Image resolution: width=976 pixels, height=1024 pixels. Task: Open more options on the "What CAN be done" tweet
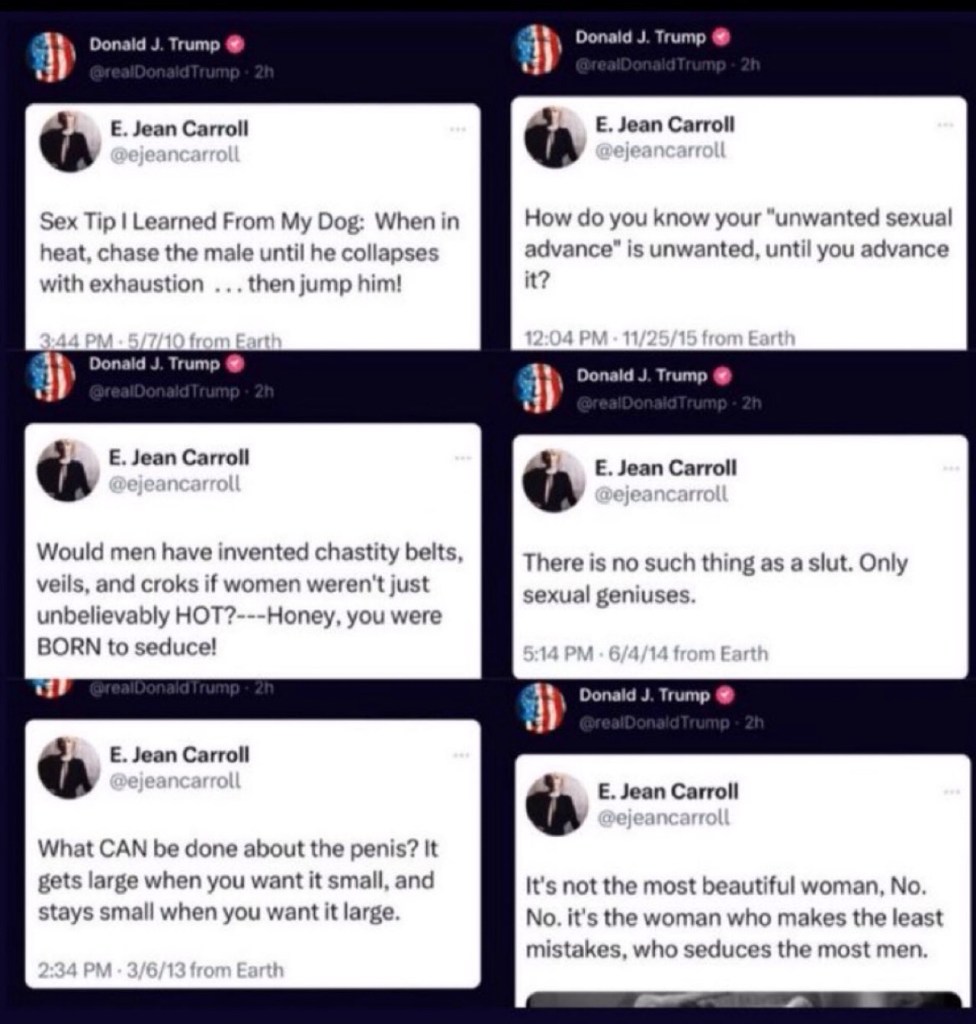(x=459, y=756)
